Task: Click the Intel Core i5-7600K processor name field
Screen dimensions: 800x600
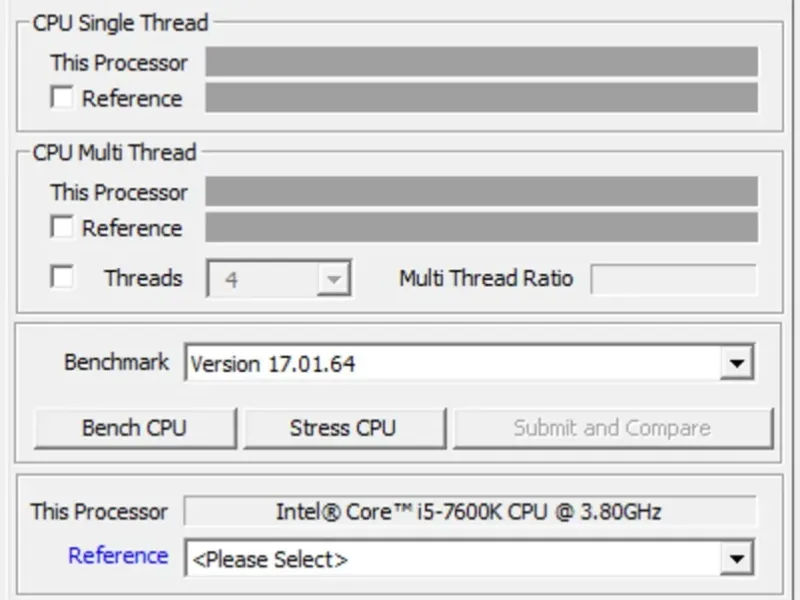Action: [469, 511]
